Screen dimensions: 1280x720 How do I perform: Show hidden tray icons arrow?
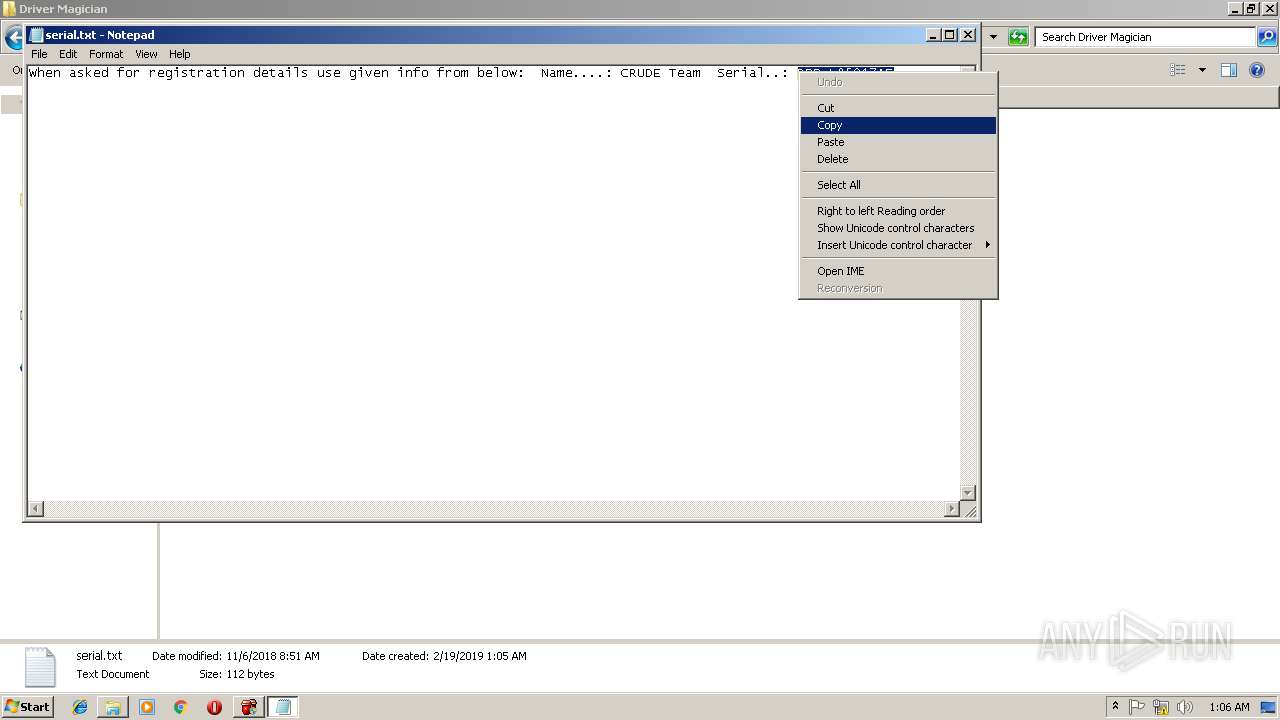tap(1115, 707)
